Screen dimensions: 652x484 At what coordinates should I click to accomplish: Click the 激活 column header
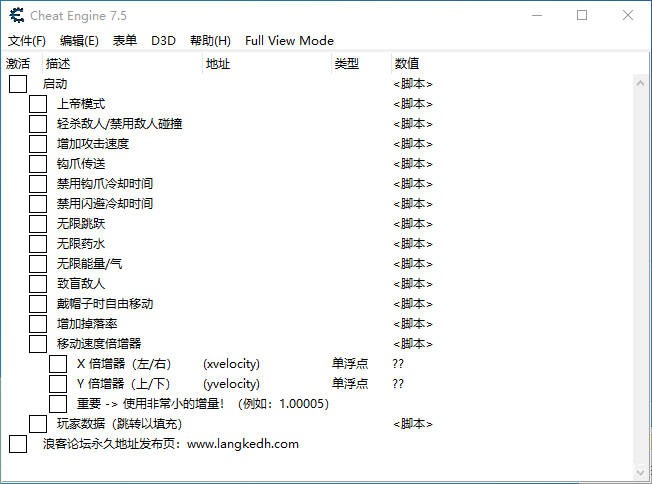[x=18, y=64]
